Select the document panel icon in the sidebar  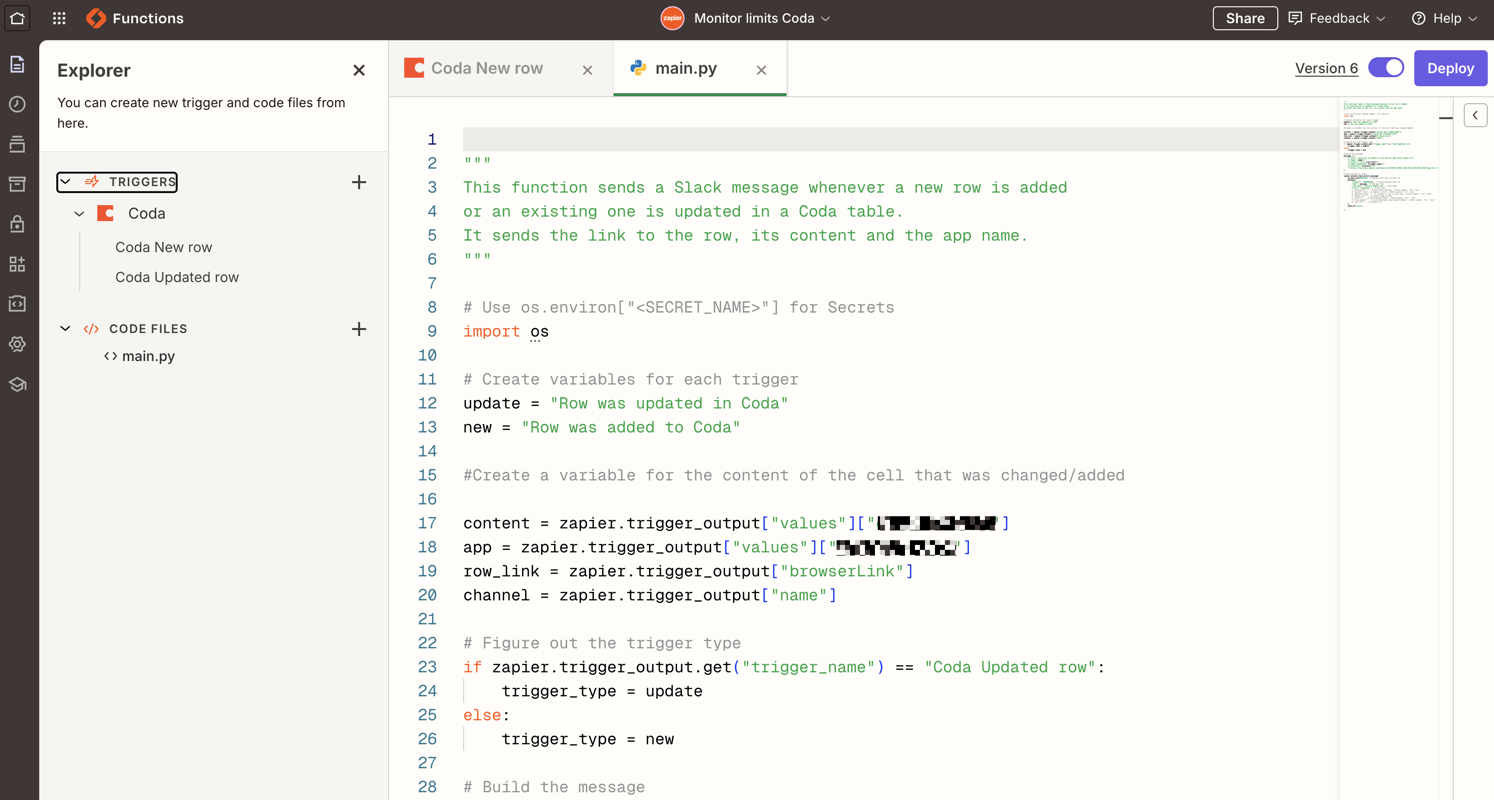tap(17, 62)
